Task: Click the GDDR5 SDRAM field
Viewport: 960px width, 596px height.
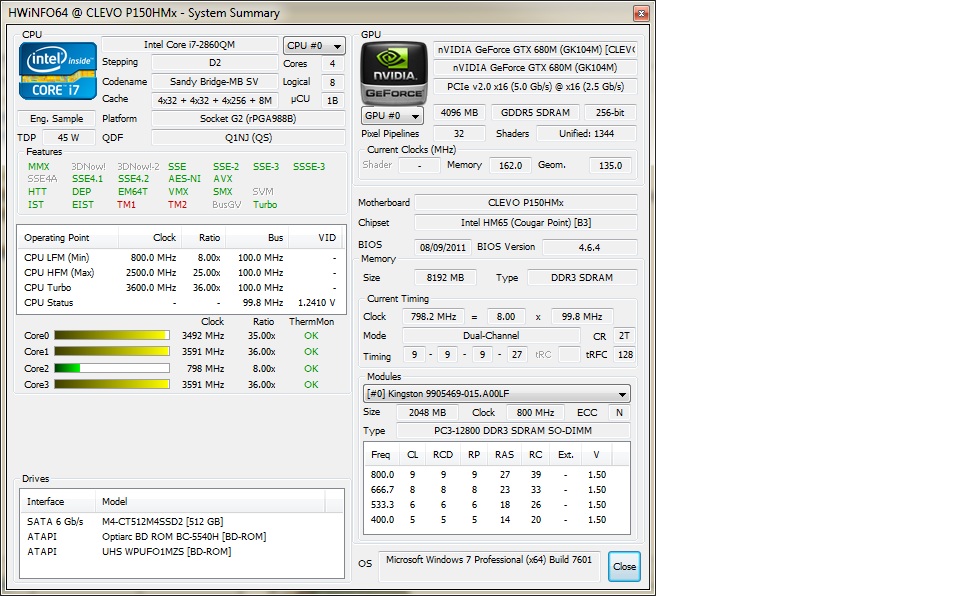Action: (535, 113)
